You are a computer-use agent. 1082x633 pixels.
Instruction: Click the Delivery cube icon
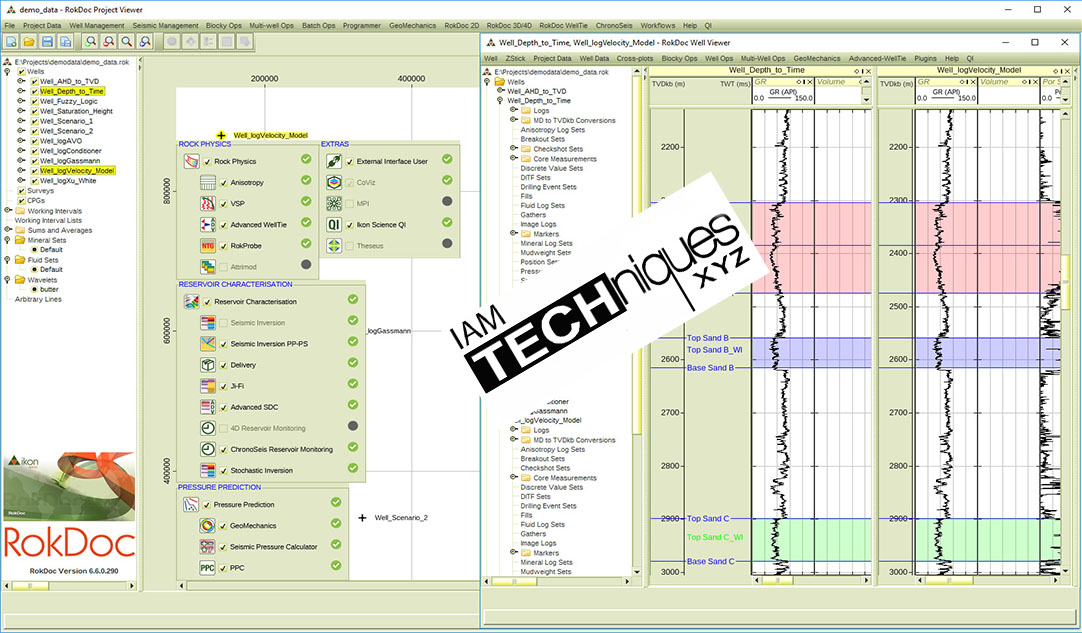pos(208,364)
